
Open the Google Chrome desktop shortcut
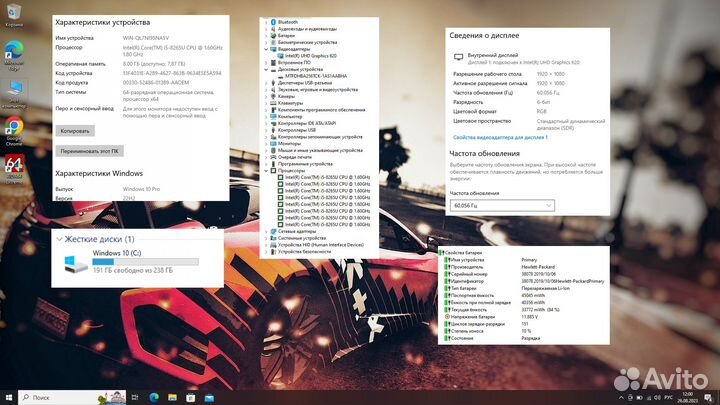14,131
